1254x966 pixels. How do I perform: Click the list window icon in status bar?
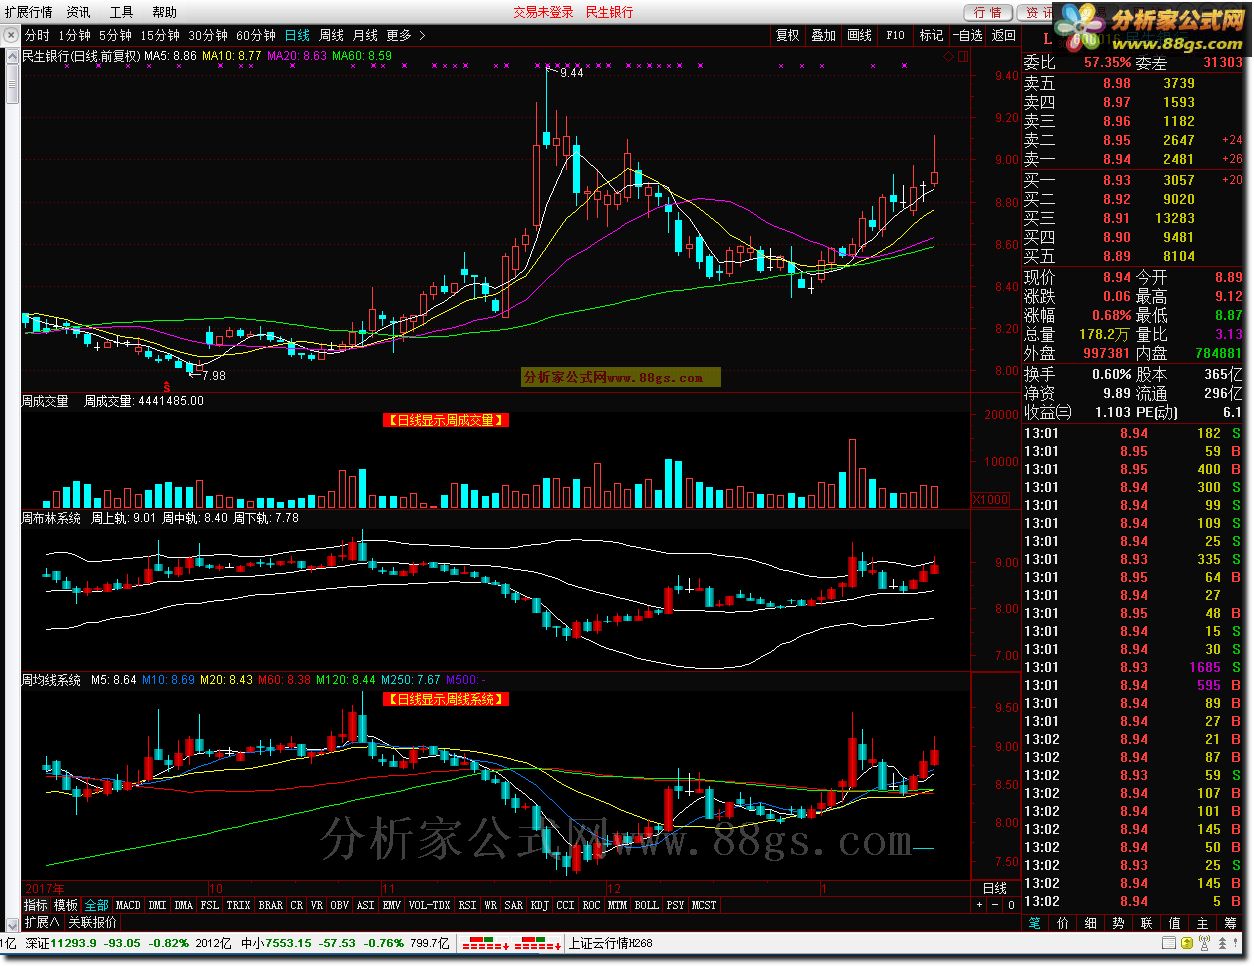[1168, 943]
